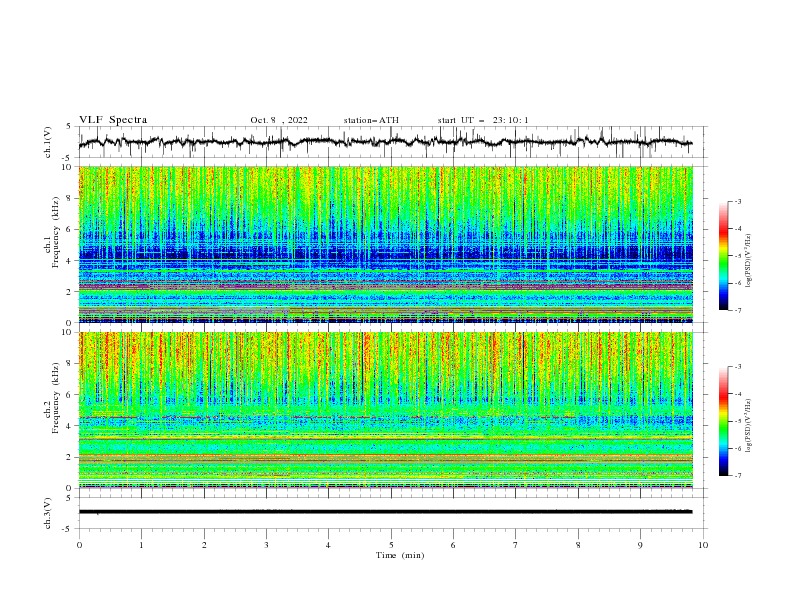Click the "ch.3(V)" axis label
Viewport: 792px width, 612px height.
point(48,514)
